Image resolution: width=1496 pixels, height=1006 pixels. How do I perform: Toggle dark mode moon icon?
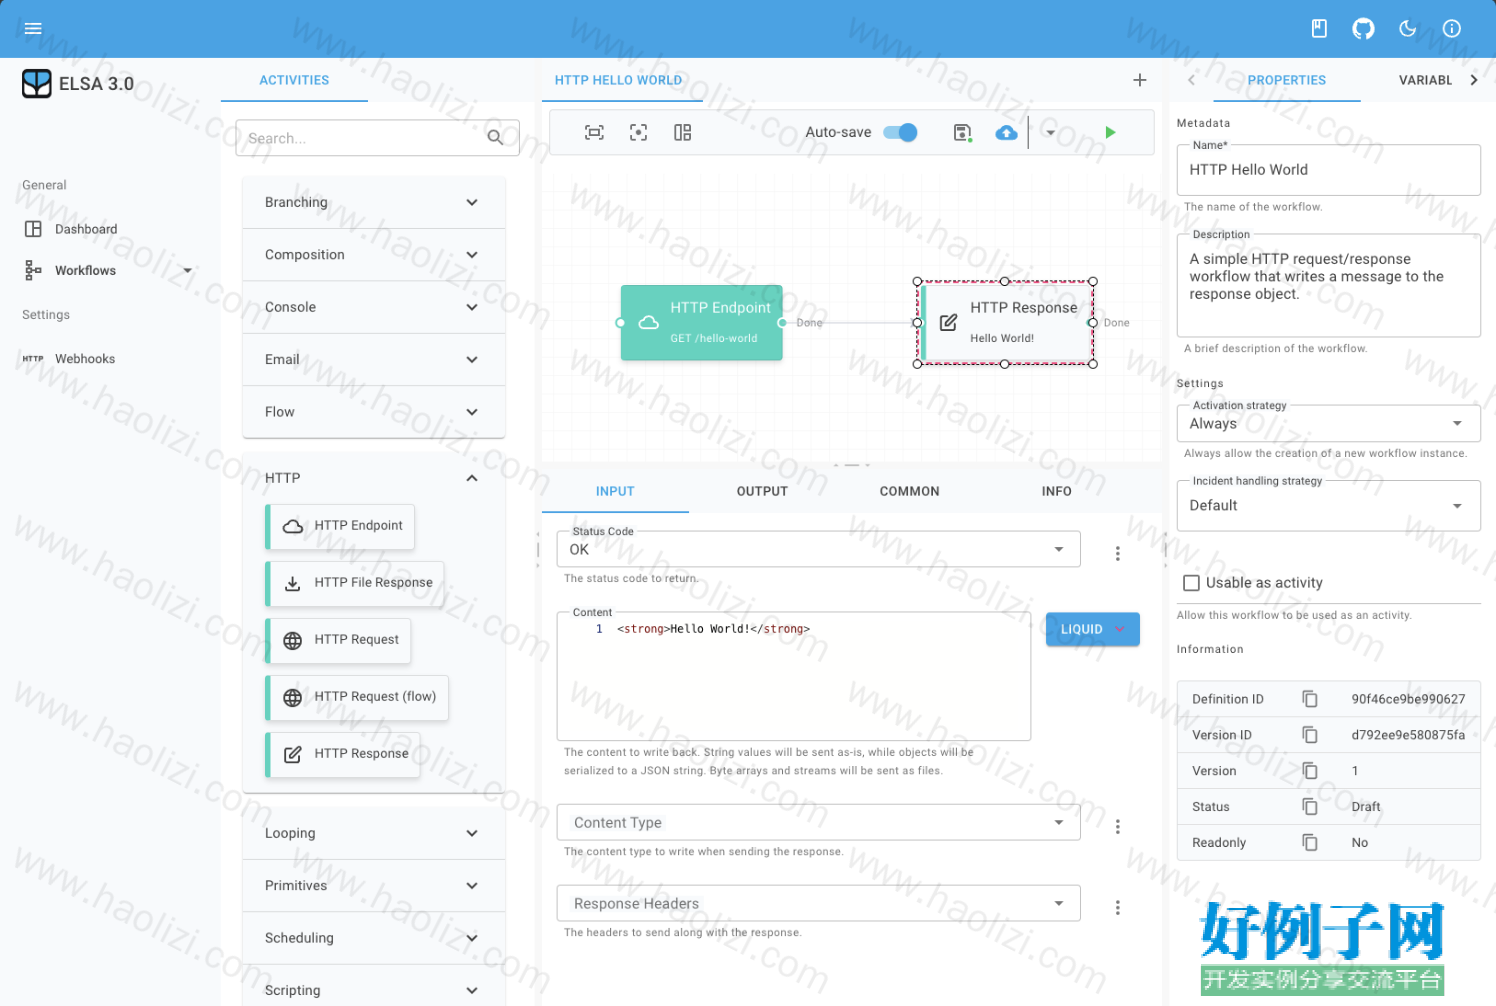pos(1407,29)
